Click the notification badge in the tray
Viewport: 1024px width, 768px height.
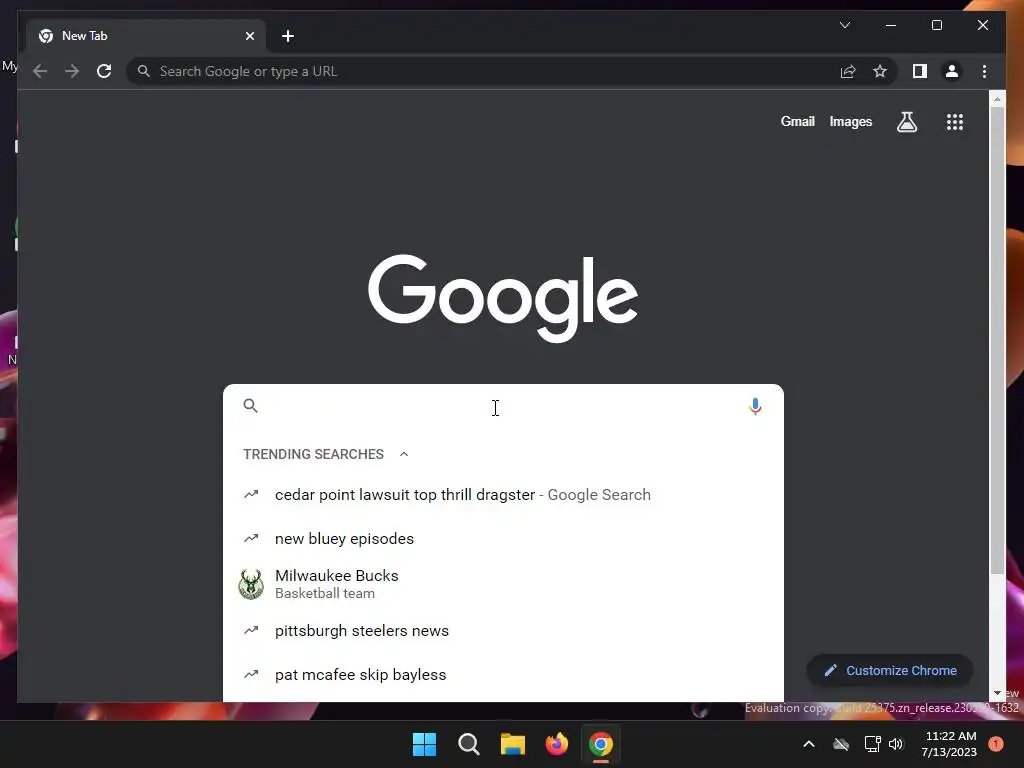(x=996, y=744)
